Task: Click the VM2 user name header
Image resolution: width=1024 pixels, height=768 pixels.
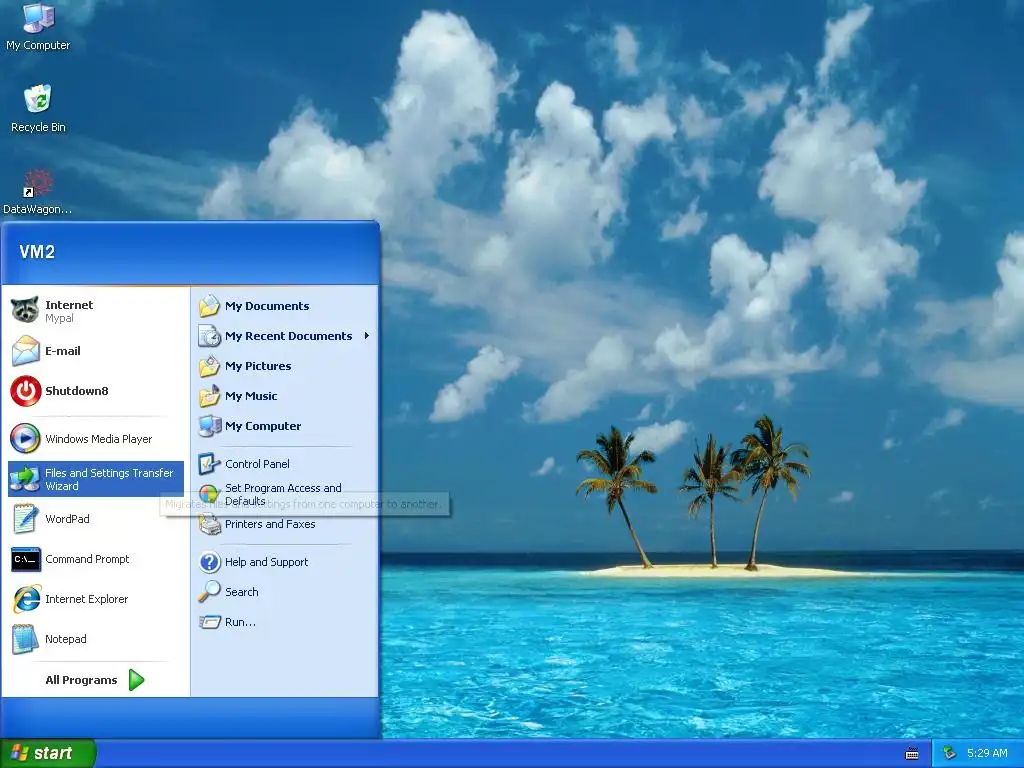Action: pos(37,252)
